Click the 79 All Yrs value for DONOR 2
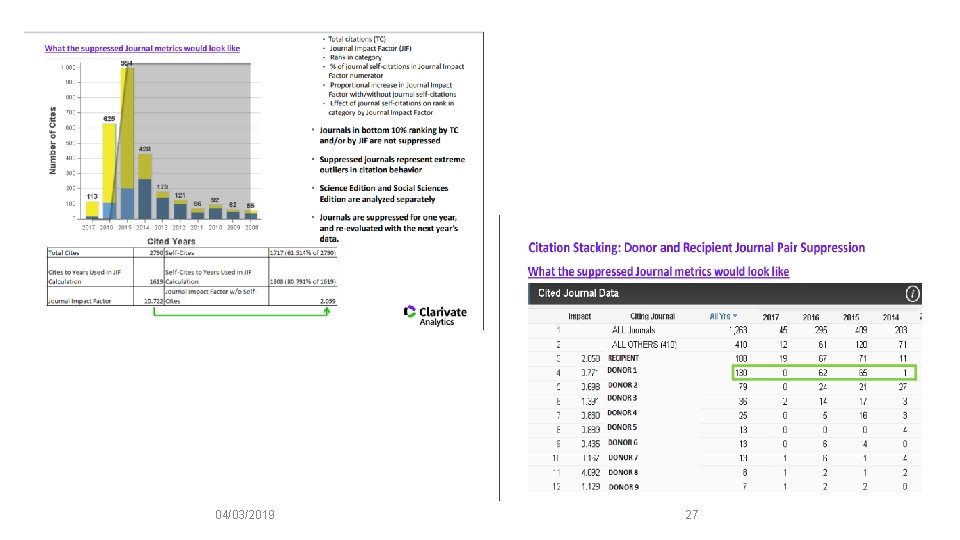The height and width of the screenshot is (540, 960). (x=743, y=387)
